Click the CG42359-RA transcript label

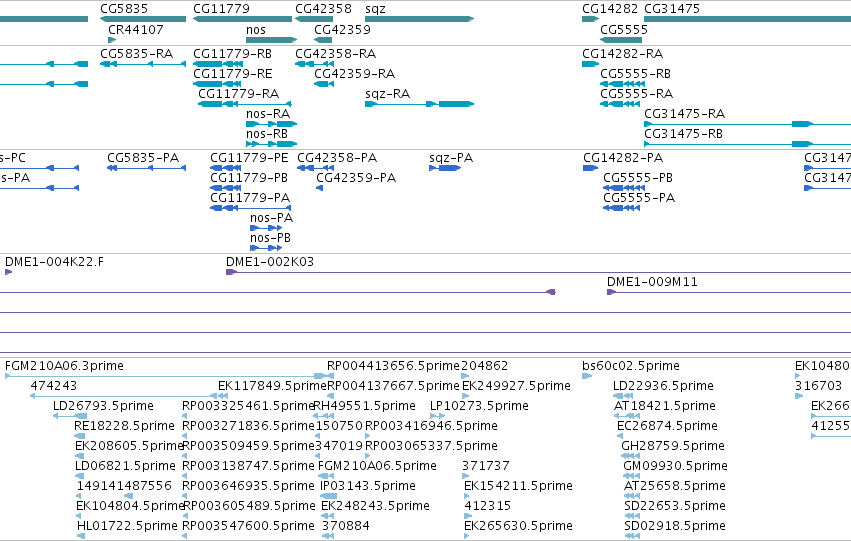coord(354,74)
